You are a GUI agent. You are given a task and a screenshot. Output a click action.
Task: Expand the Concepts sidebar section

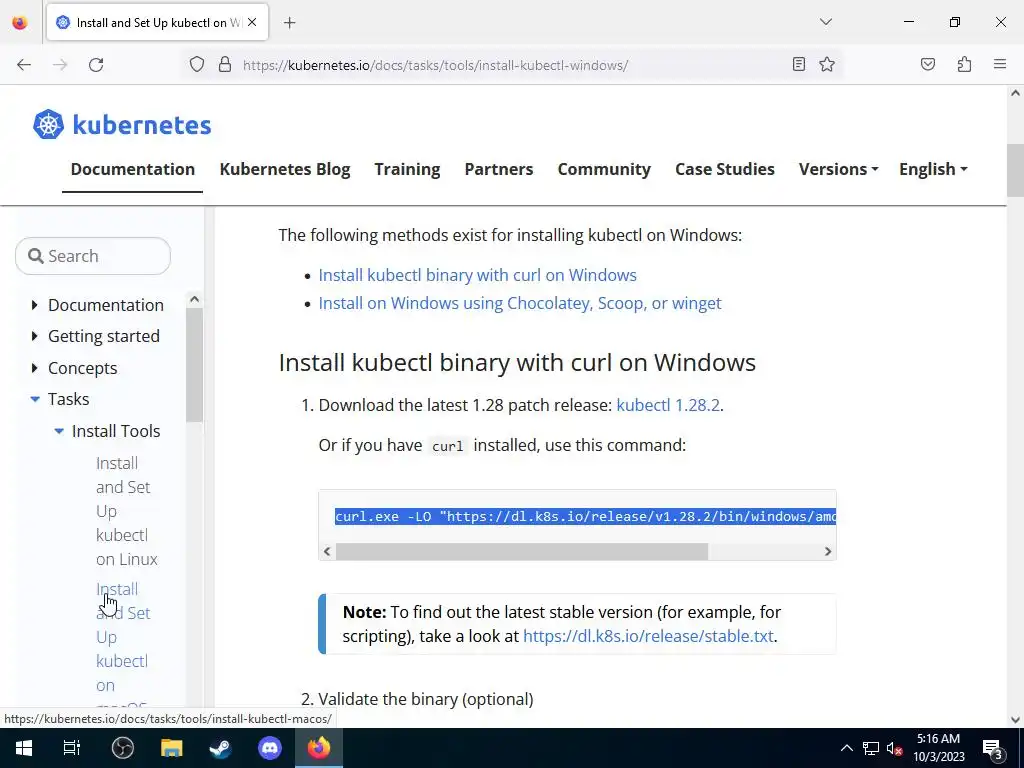(x=35, y=368)
